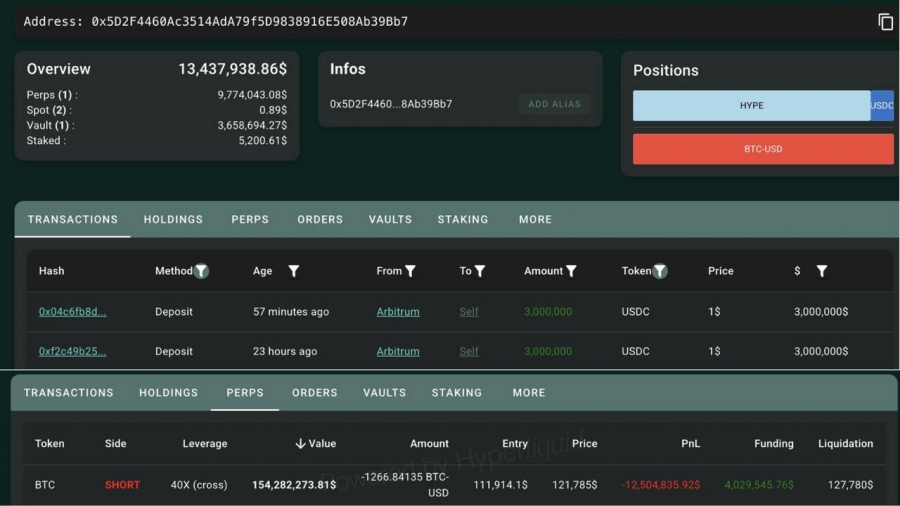Follow the Arbitrum link in first deposit row
Image resolution: width=900 pixels, height=506 pixels.
(x=398, y=312)
